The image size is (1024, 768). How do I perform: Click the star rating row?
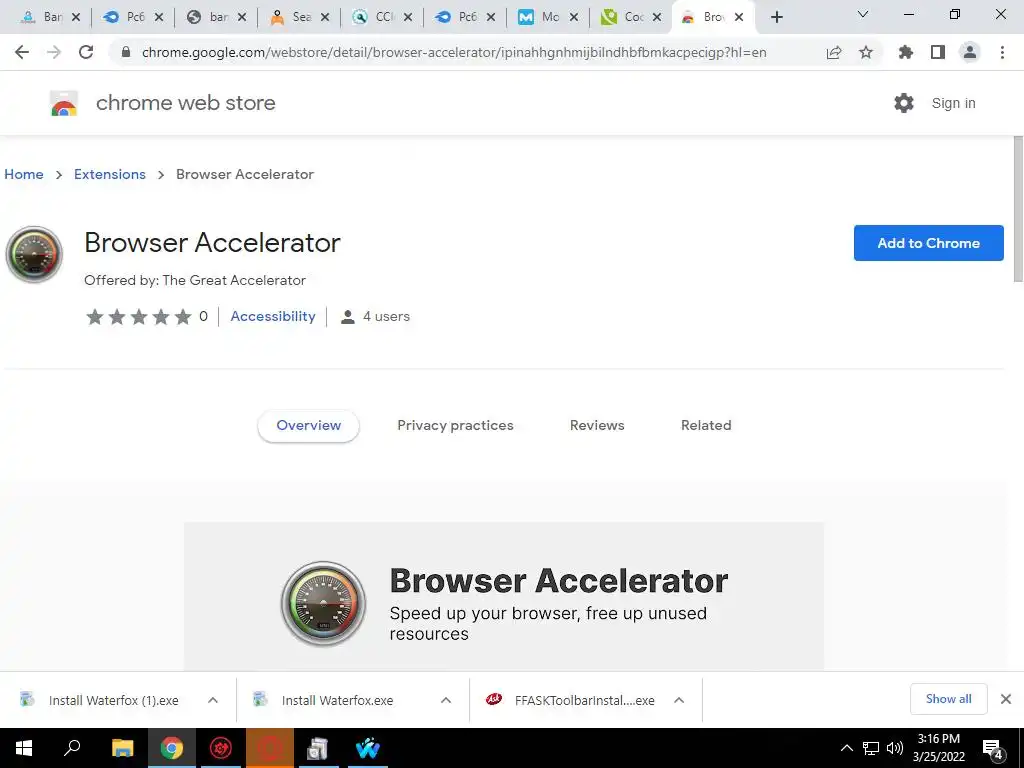click(x=139, y=317)
